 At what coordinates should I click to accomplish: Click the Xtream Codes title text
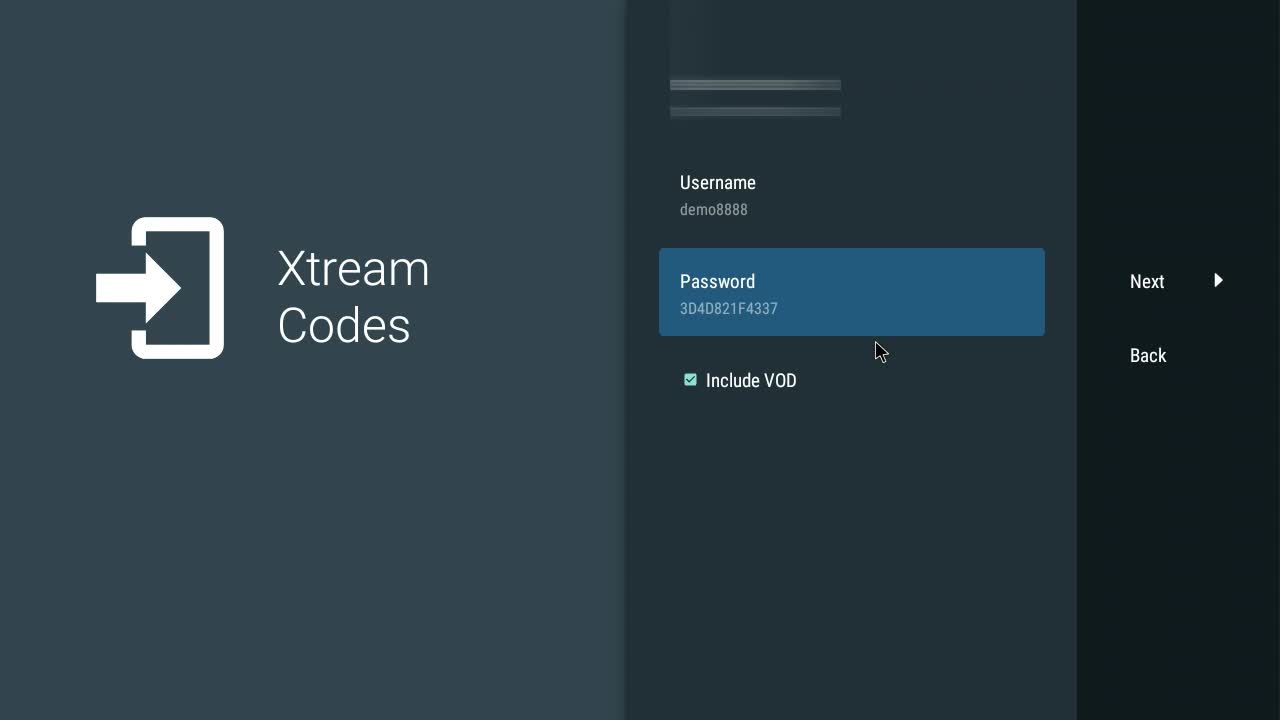point(353,297)
